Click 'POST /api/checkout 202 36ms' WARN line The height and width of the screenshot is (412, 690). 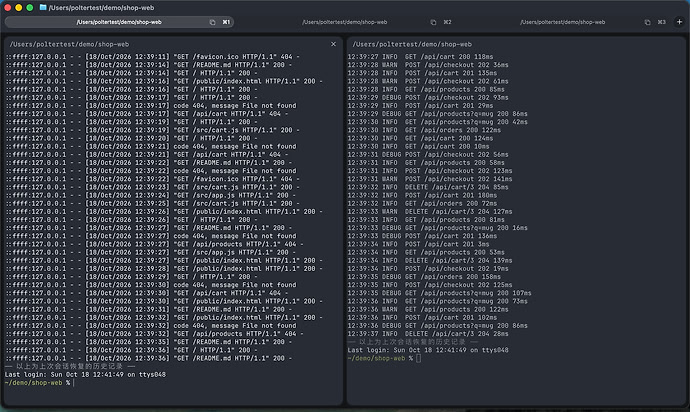(x=428, y=65)
